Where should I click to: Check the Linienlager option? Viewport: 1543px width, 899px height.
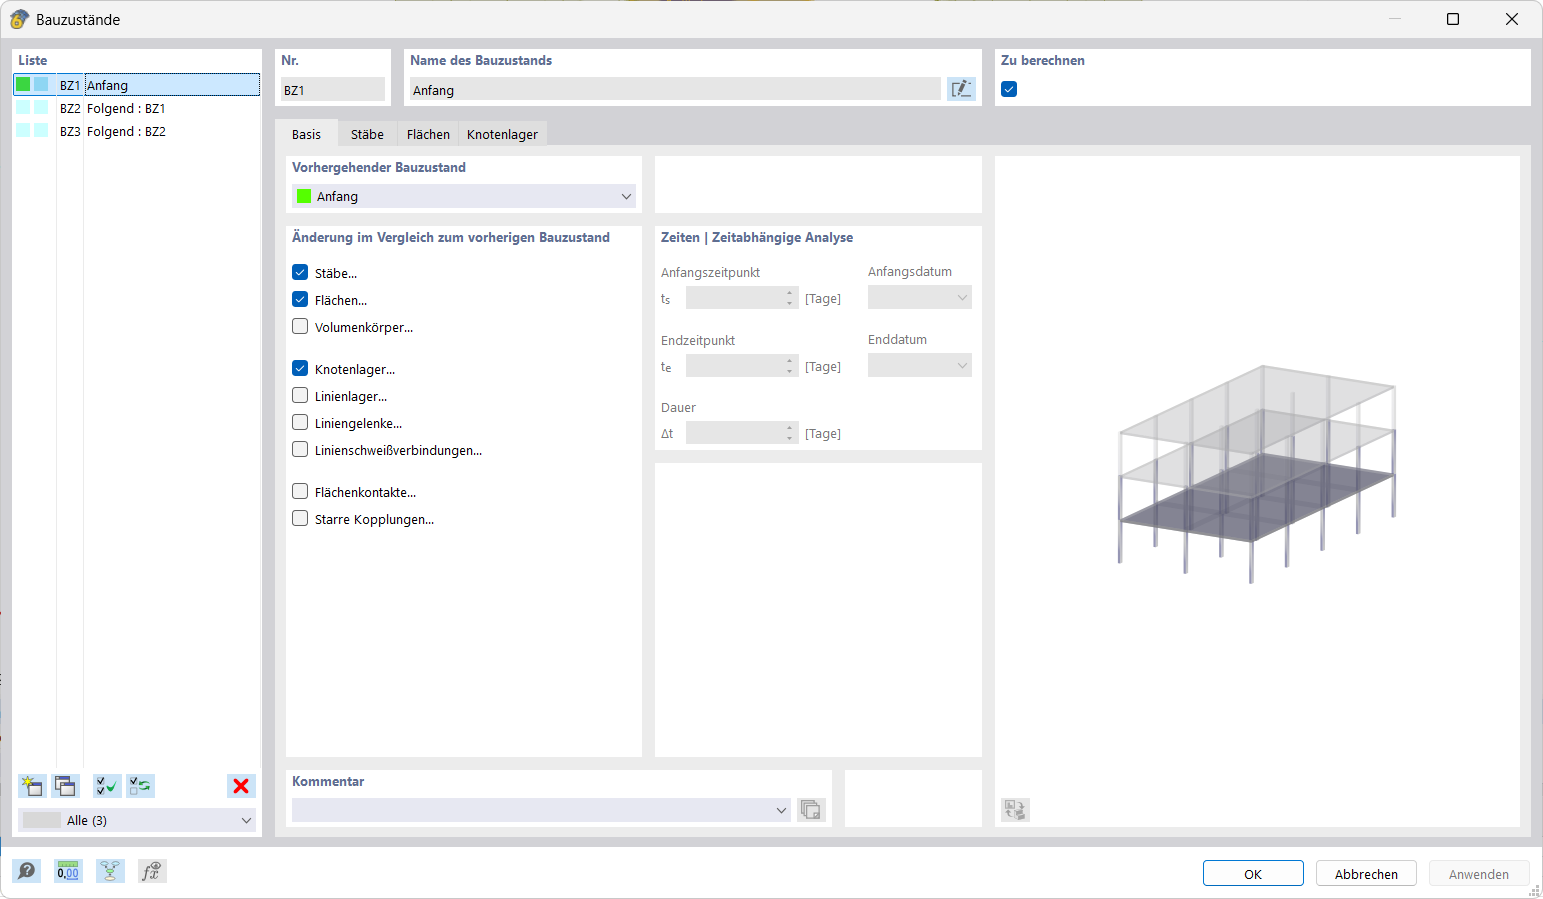[x=299, y=395]
